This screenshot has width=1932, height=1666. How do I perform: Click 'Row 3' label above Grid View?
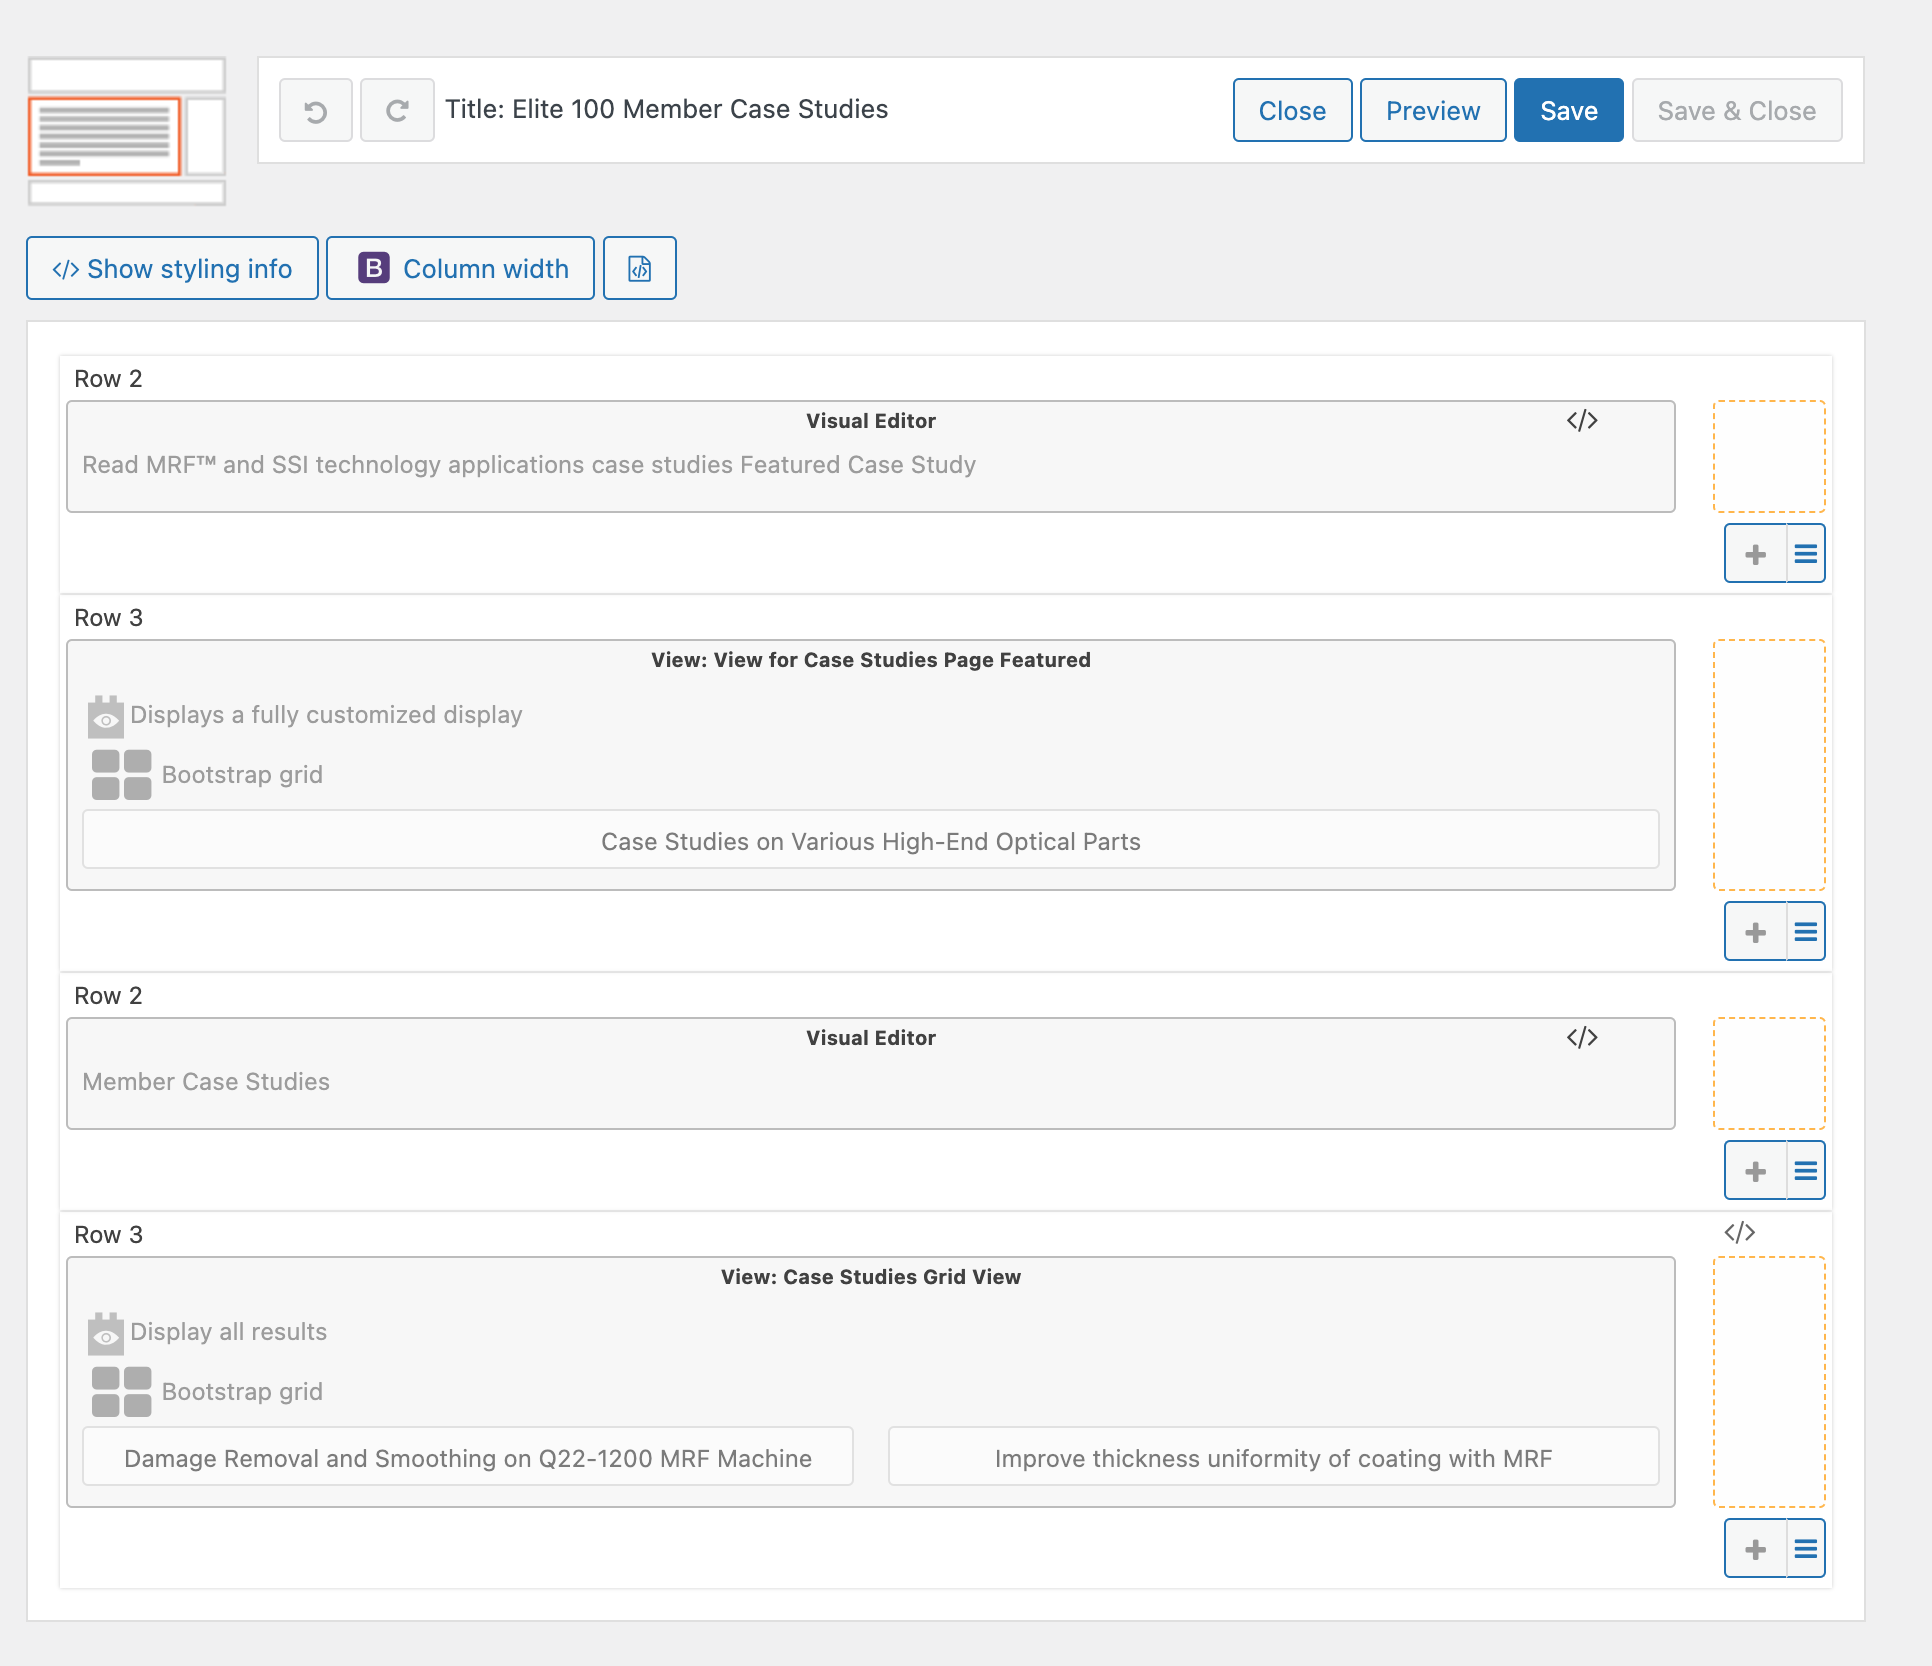click(x=109, y=1235)
